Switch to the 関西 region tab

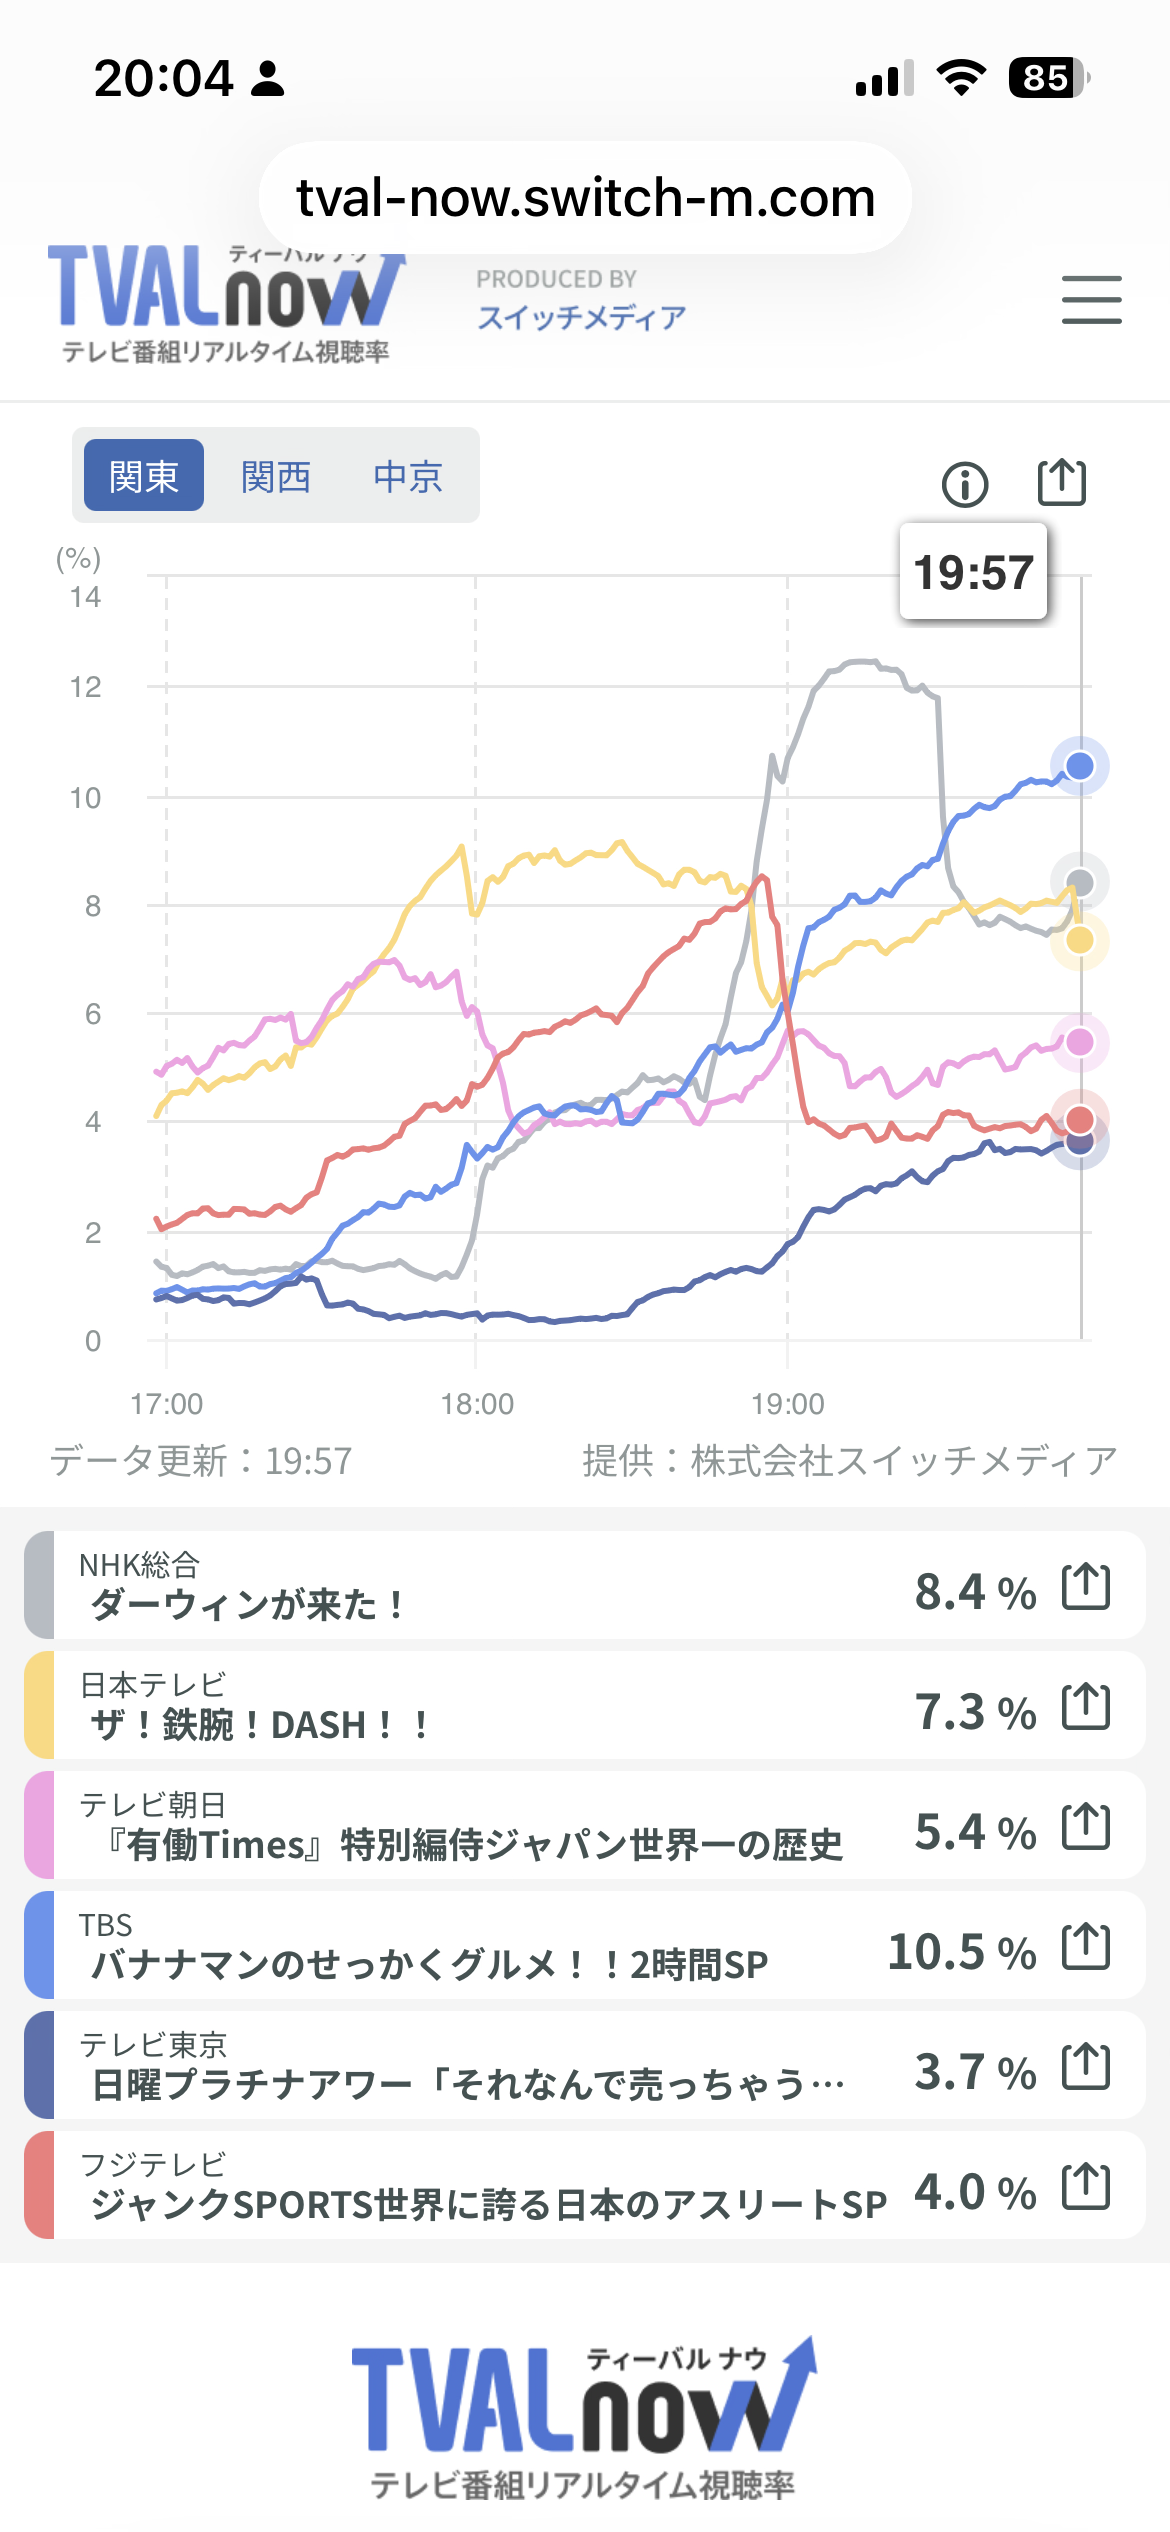[x=276, y=476]
